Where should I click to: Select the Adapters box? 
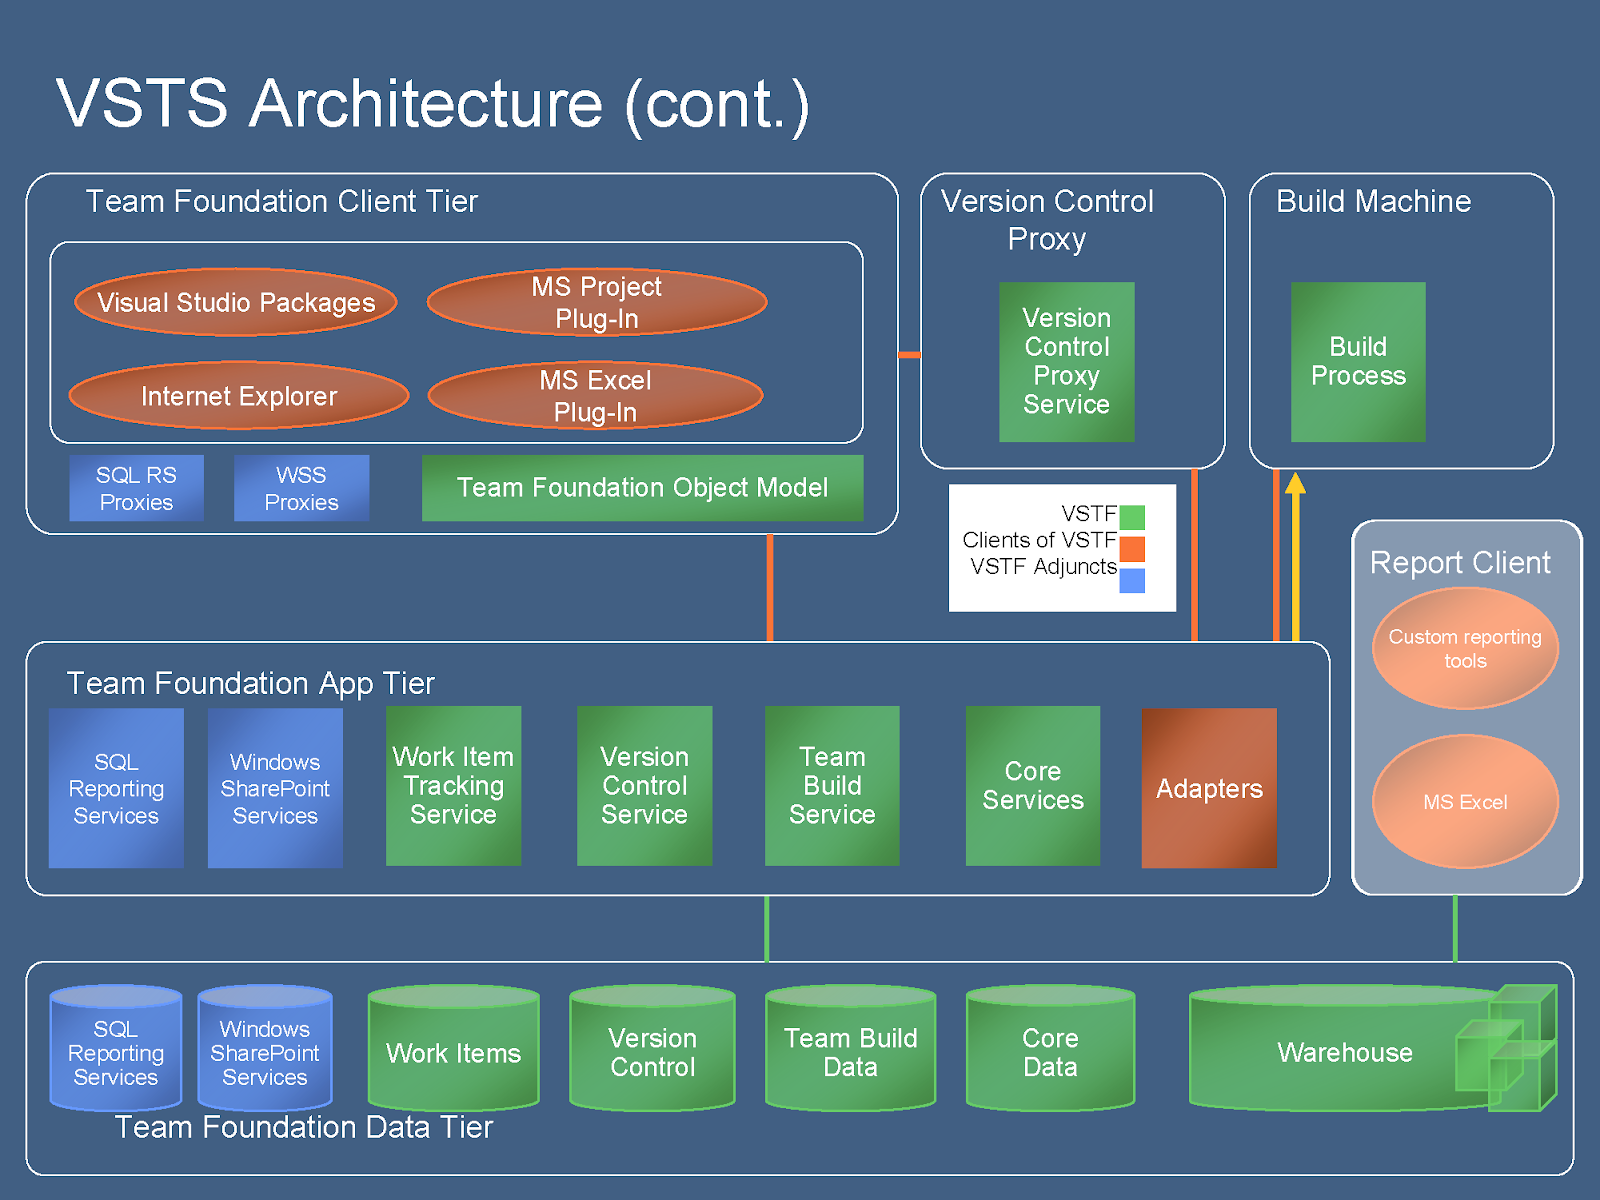tap(1209, 788)
